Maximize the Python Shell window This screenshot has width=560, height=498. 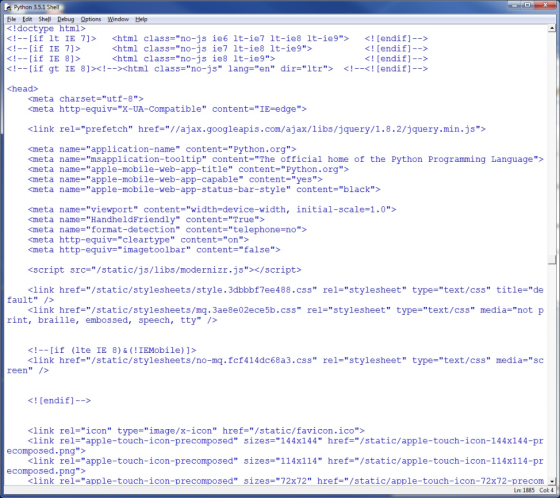(528, 5)
